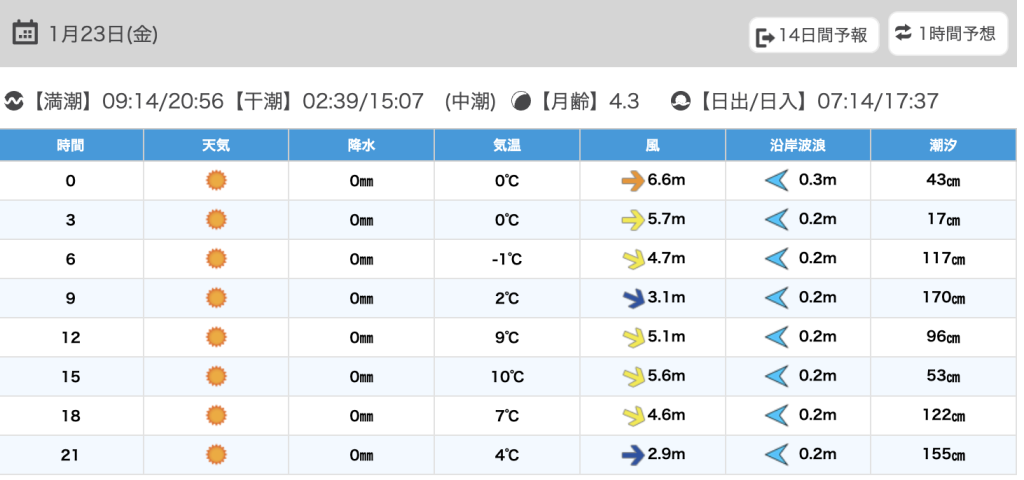Click the tide wave icon before 満潮
Image resolution: width=1024 pixels, height=480 pixels.
[x=14, y=101]
